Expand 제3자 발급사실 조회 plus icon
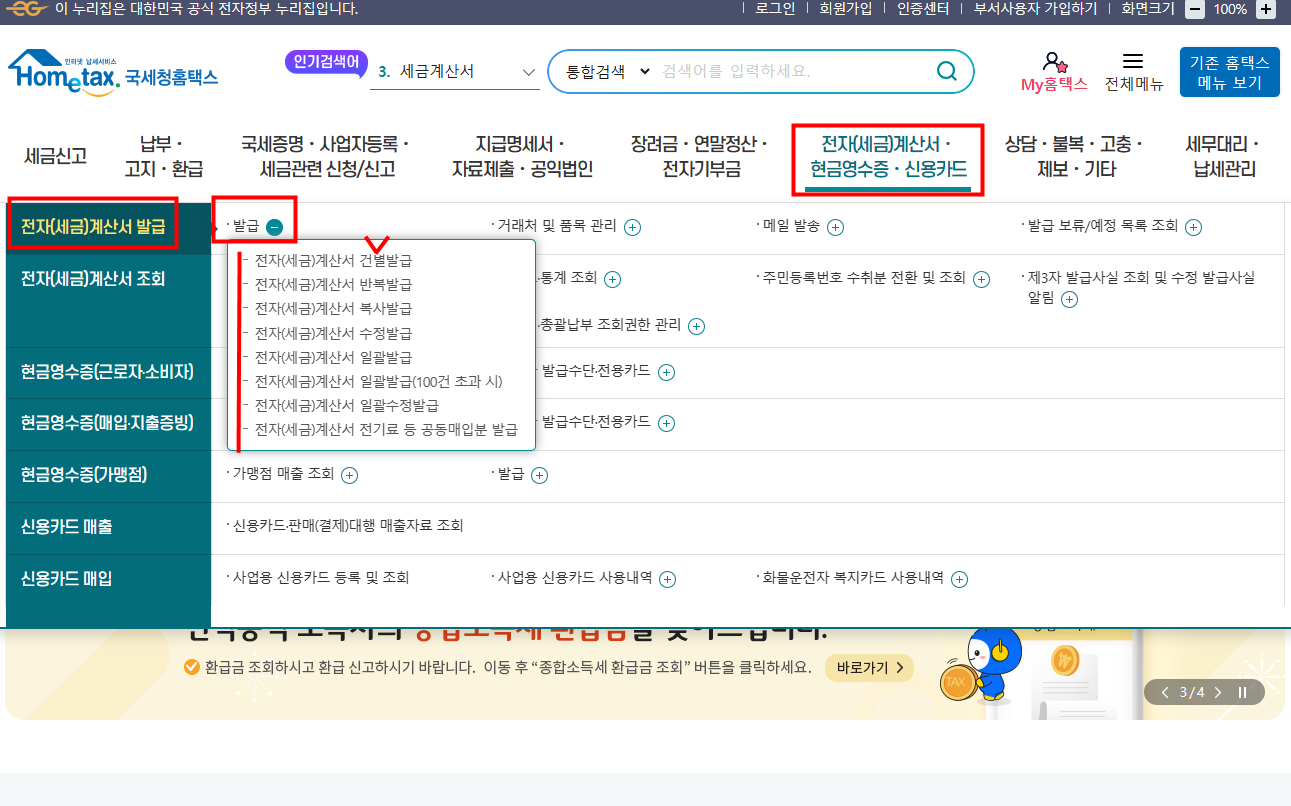1291x806 pixels. pyautogui.click(x=1069, y=299)
